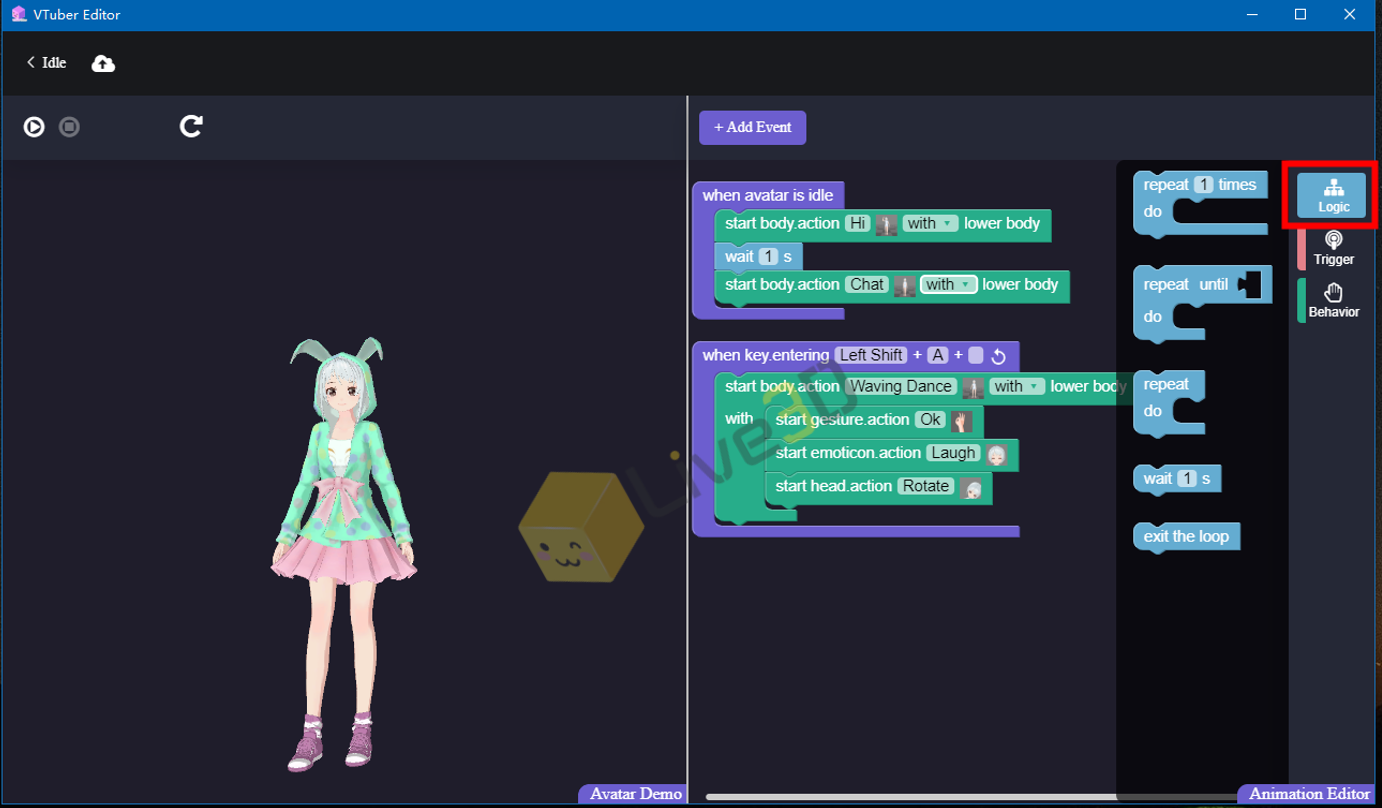Click the avatar preview icon beside Hi action
1382x808 pixels.
[x=886, y=224]
